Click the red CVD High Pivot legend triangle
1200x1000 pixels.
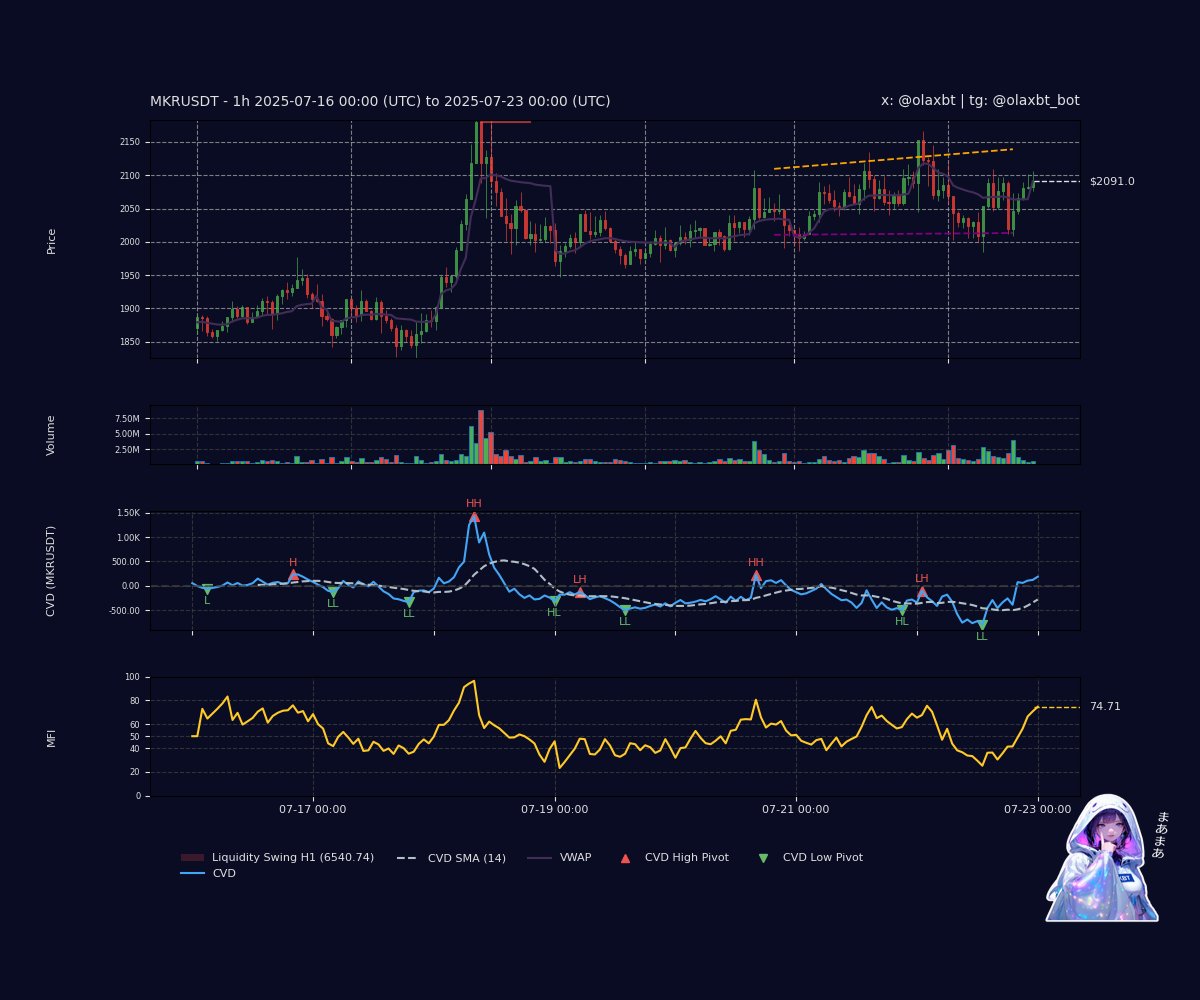coord(626,858)
